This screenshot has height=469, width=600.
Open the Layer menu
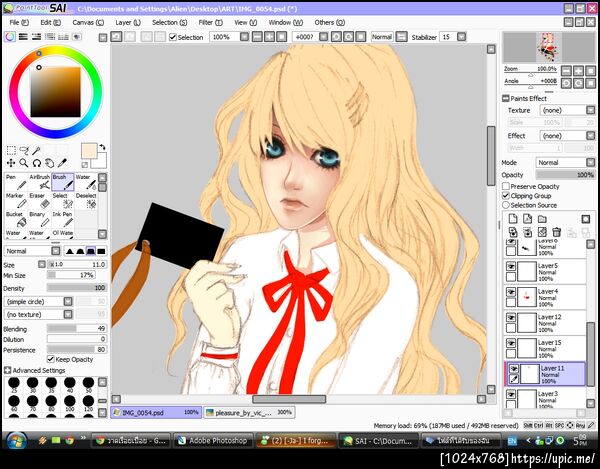pyautogui.click(x=128, y=23)
